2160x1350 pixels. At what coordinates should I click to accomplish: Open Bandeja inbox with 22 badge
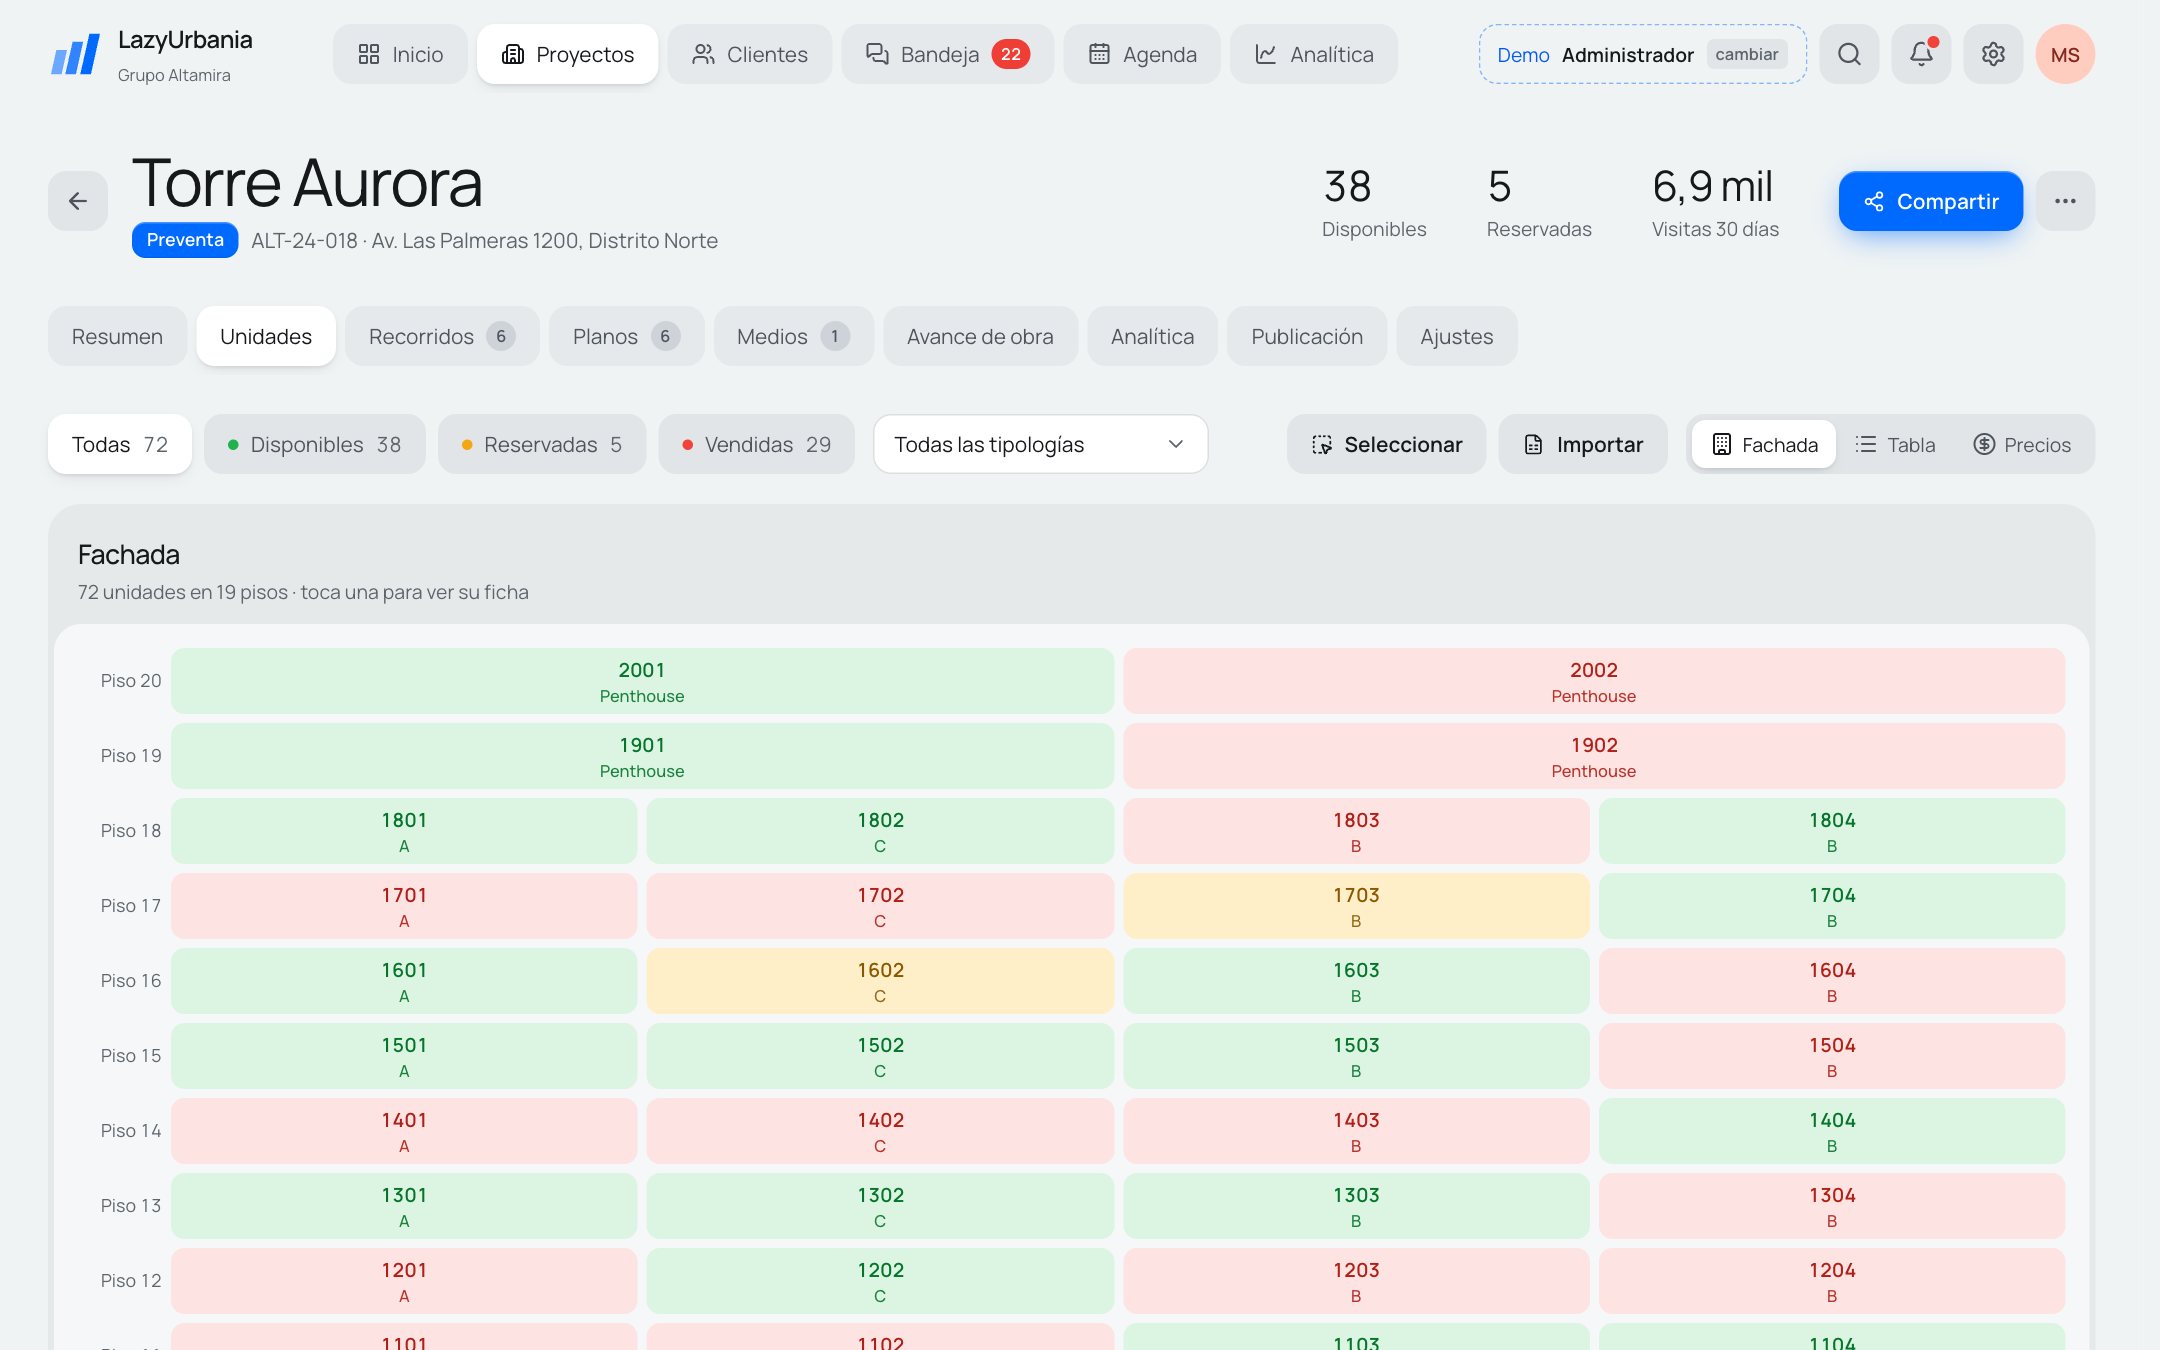[x=947, y=54]
